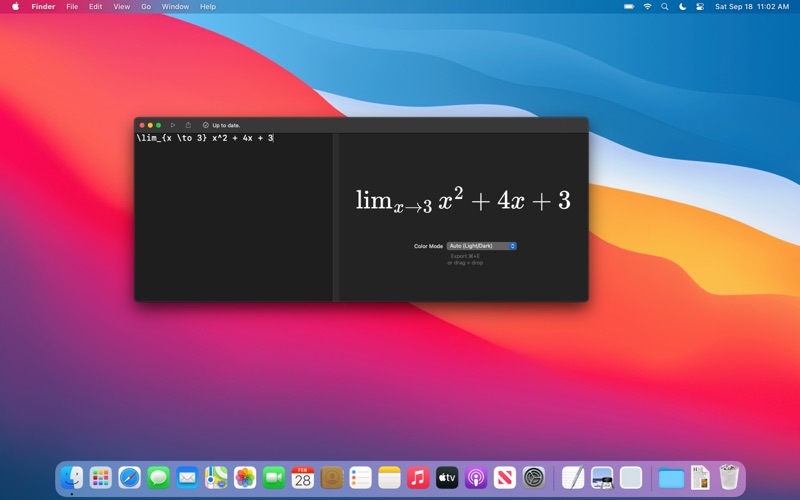The height and width of the screenshot is (500, 800).
Task: Open Music from the Dock
Action: pos(418,478)
